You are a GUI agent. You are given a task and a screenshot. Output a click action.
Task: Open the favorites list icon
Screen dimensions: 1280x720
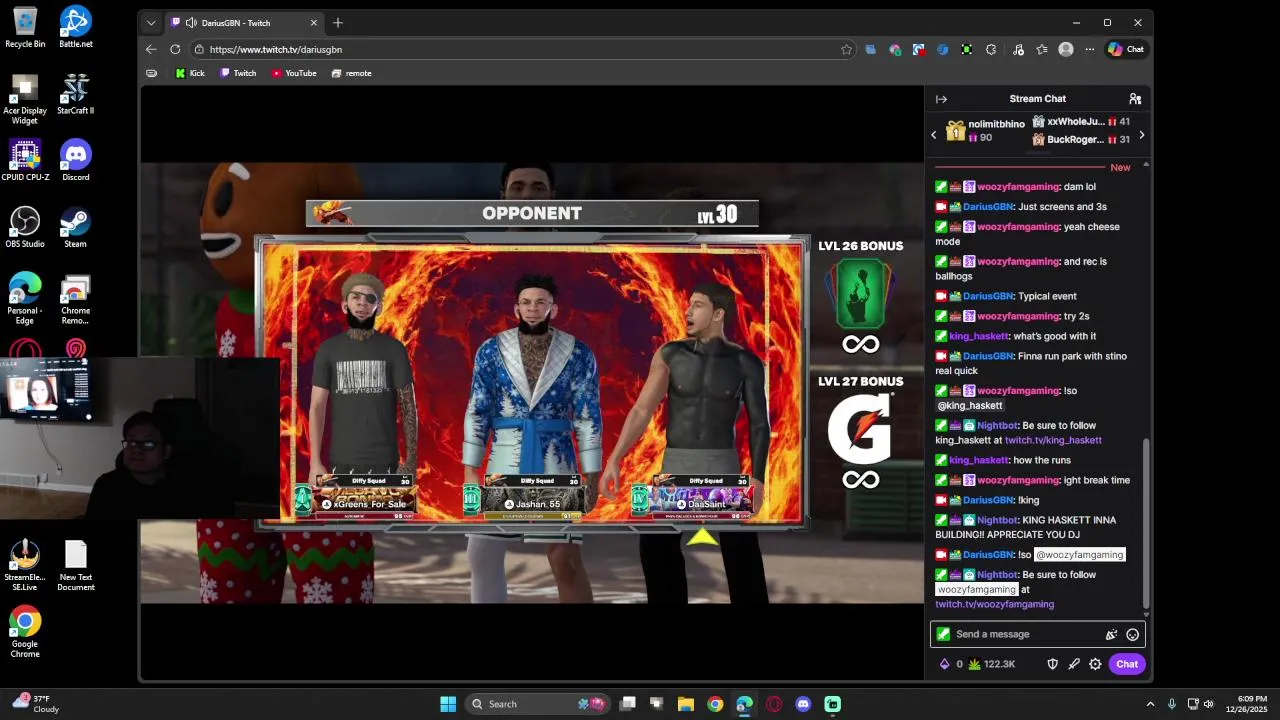click(1041, 49)
